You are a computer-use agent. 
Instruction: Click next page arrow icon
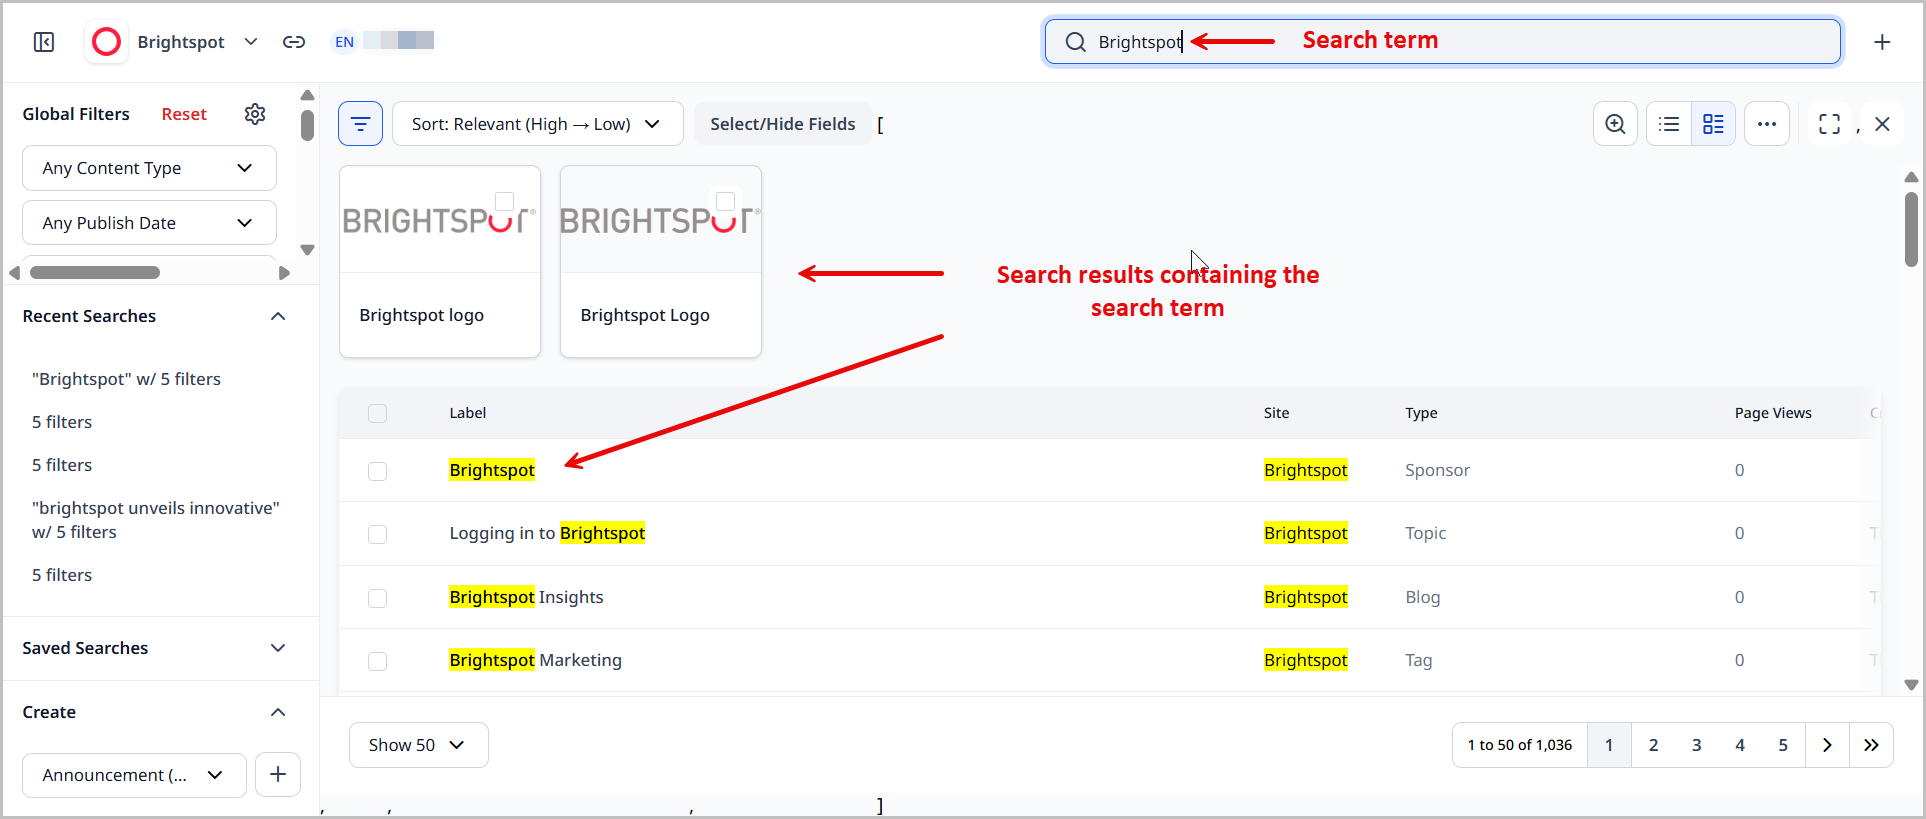[1827, 745]
